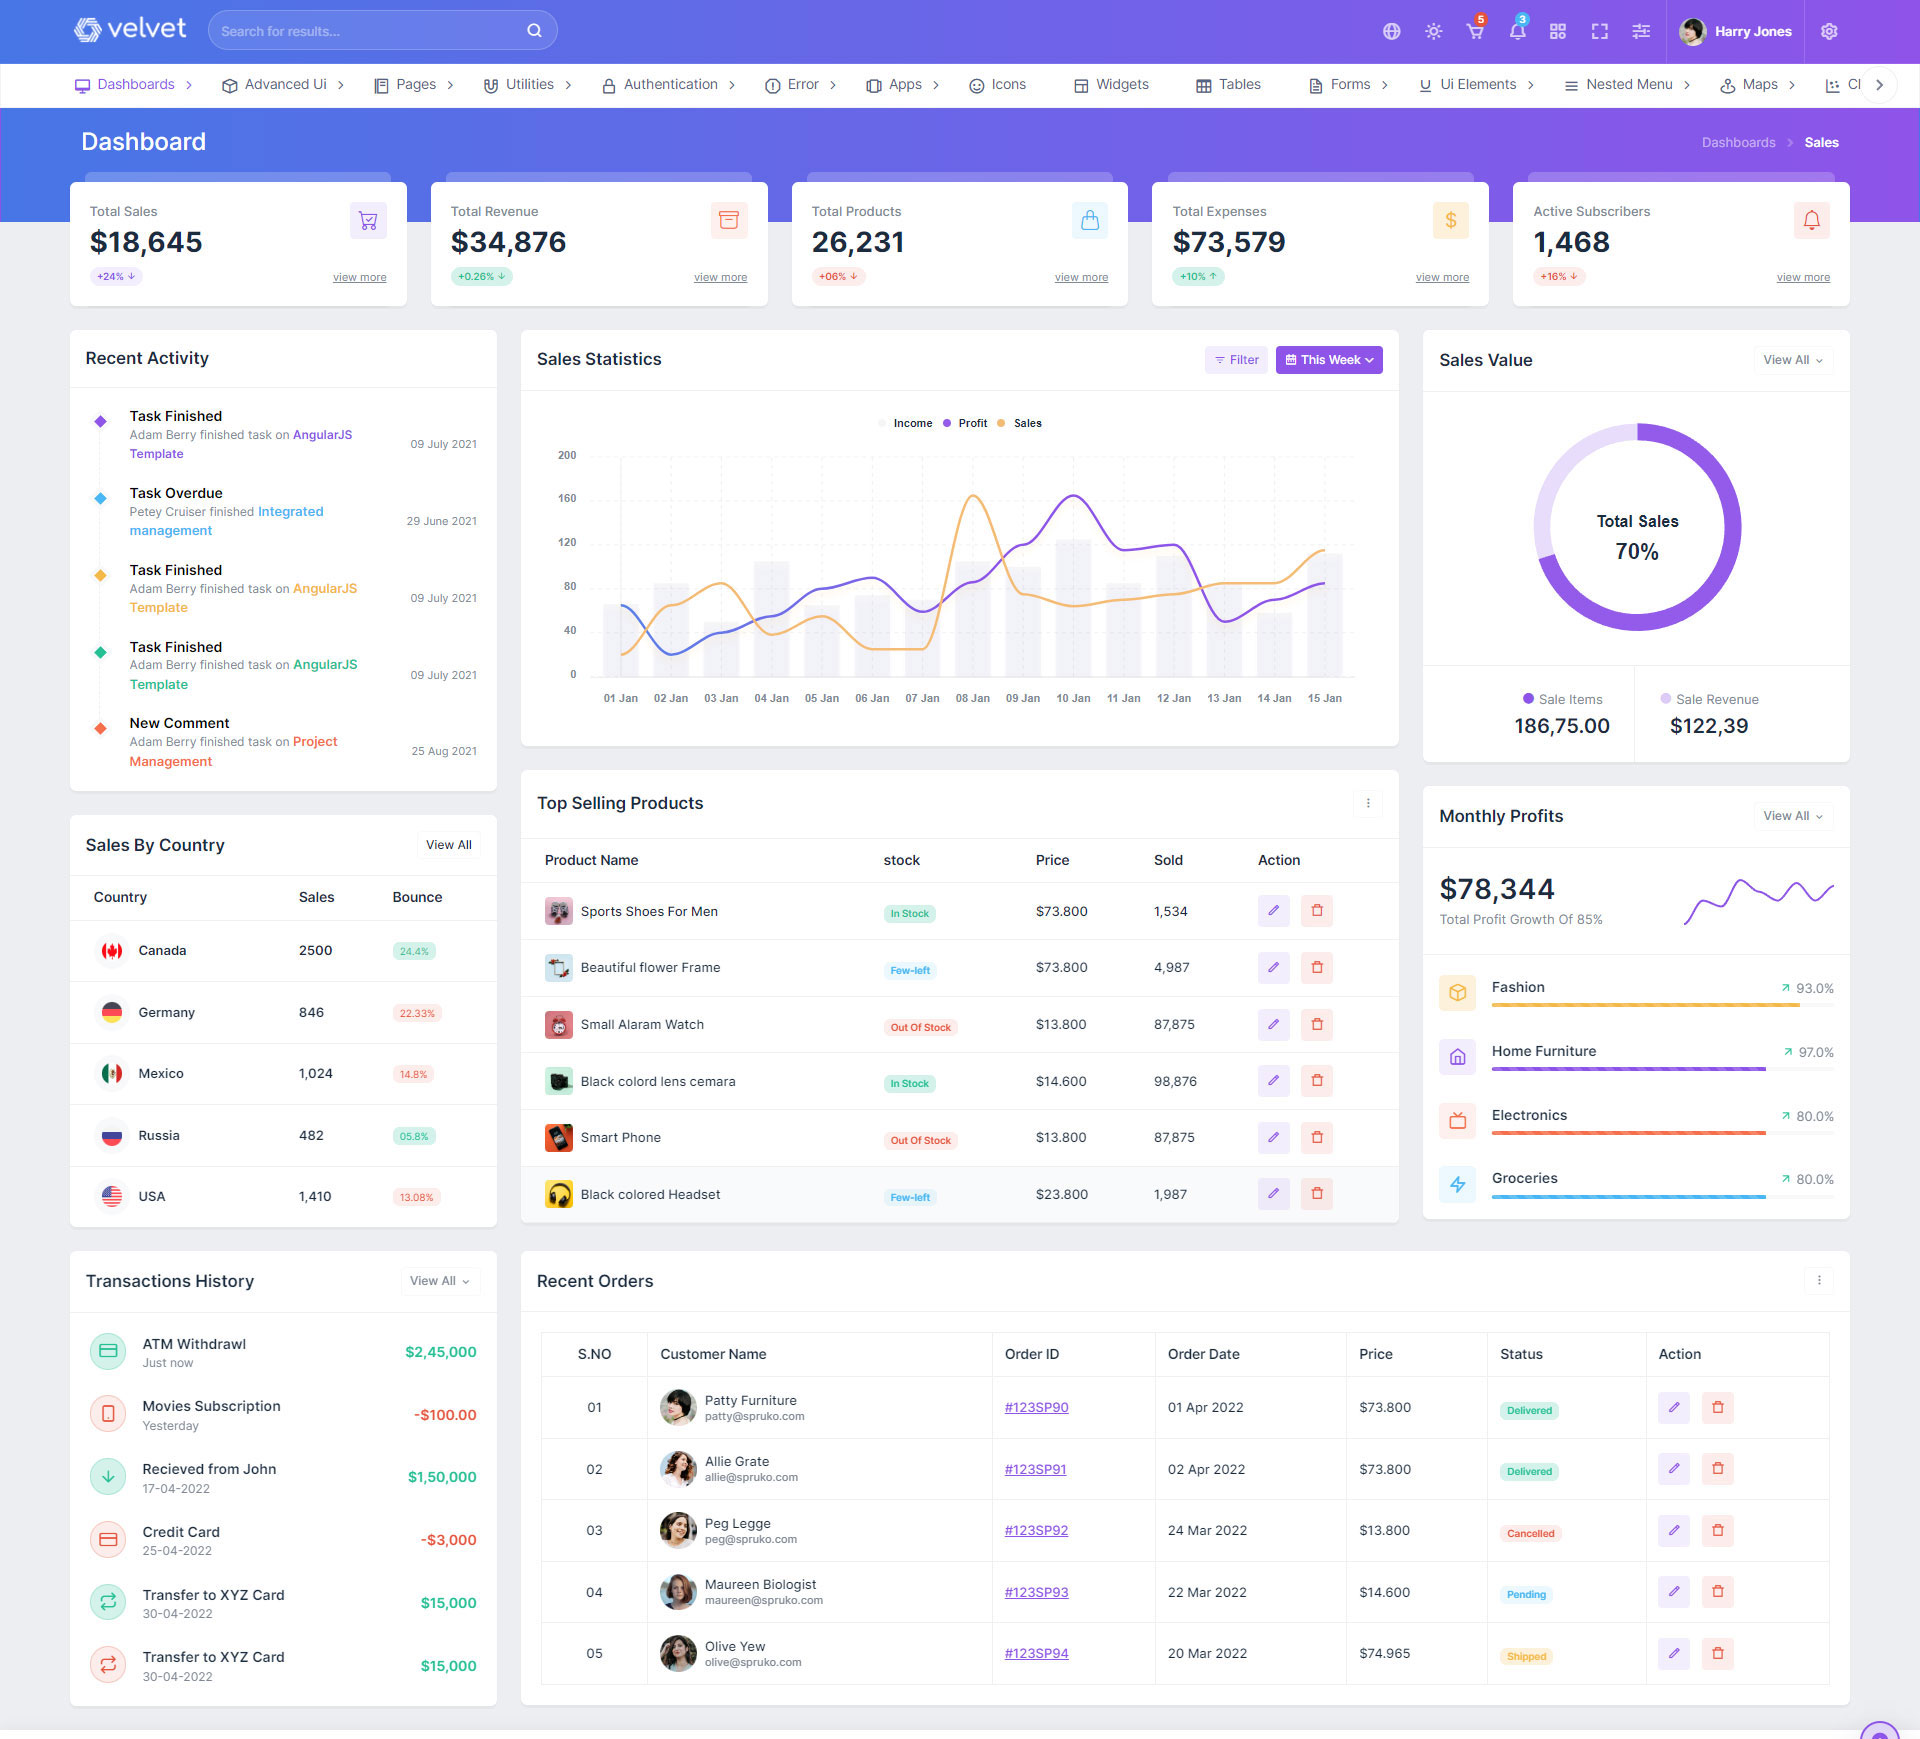This screenshot has height=1739, width=1920.
Task: Delete the Sports Shoes For Men row
Action: point(1316,911)
